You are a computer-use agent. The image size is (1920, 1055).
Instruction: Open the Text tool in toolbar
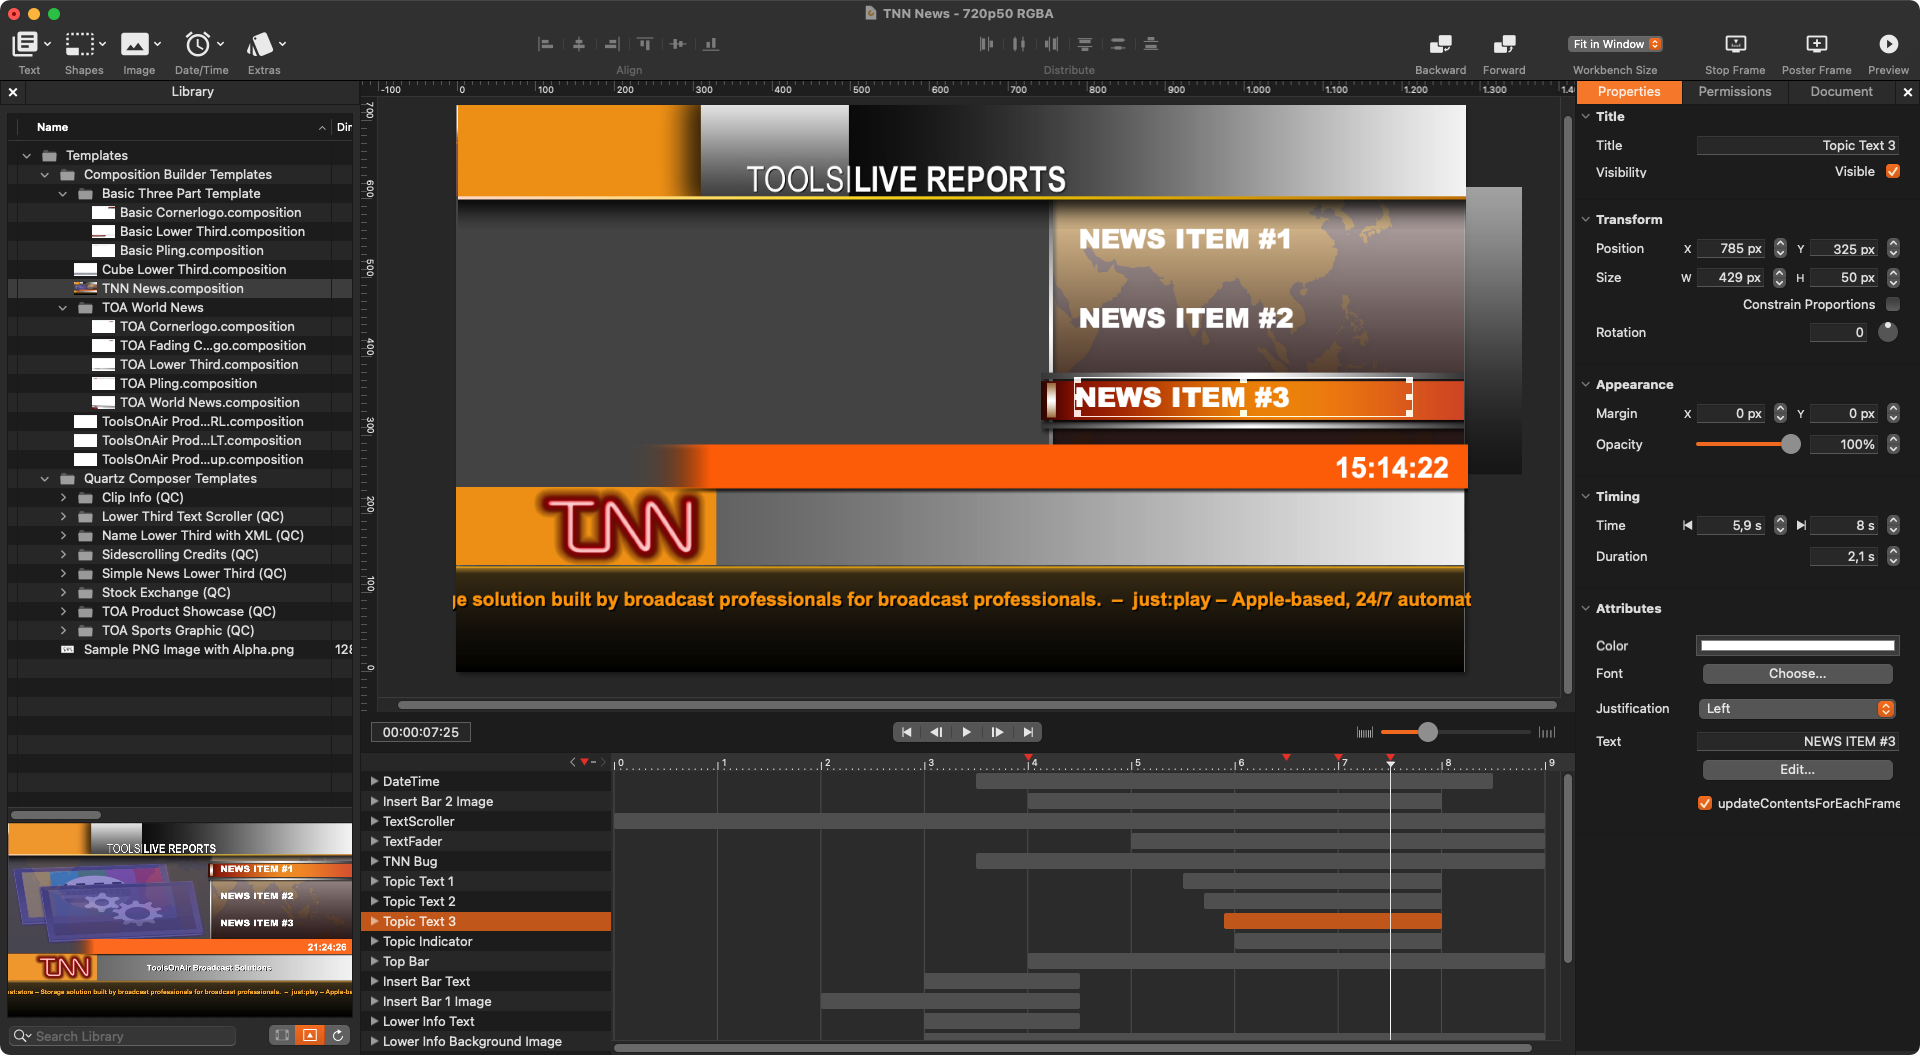click(x=25, y=44)
